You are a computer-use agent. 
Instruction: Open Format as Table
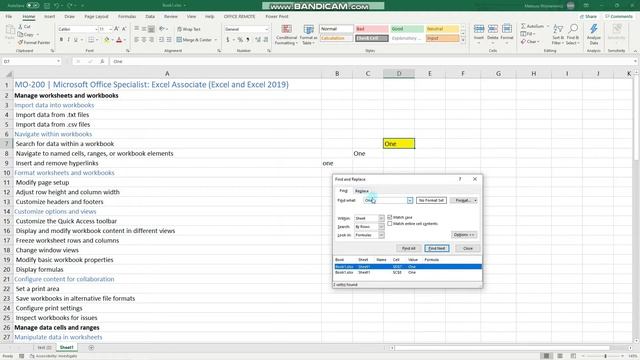point(309,35)
